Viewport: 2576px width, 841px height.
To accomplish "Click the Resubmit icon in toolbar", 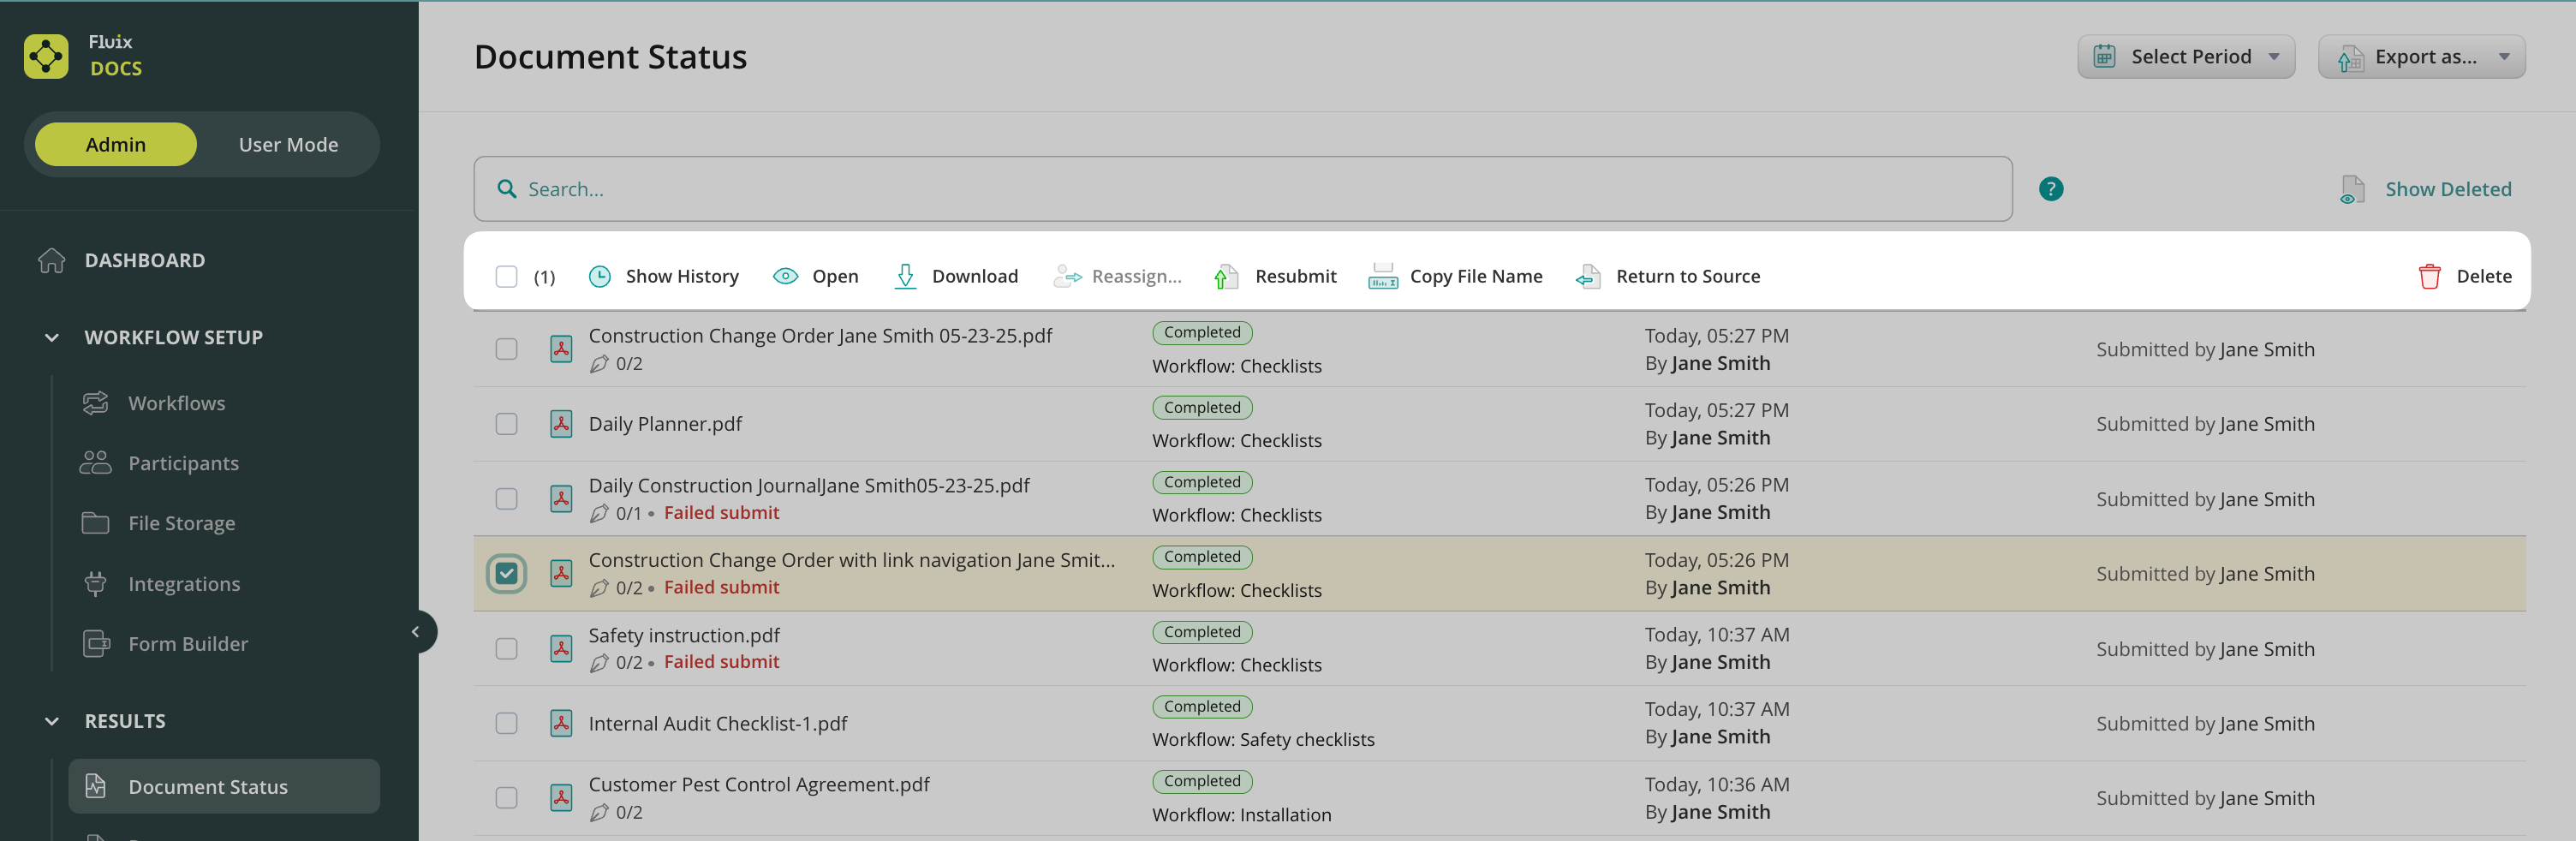I will 1225,276.
